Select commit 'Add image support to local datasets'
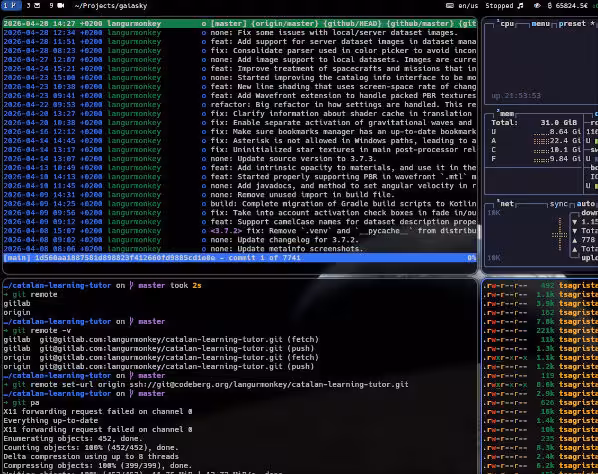 coord(240,59)
